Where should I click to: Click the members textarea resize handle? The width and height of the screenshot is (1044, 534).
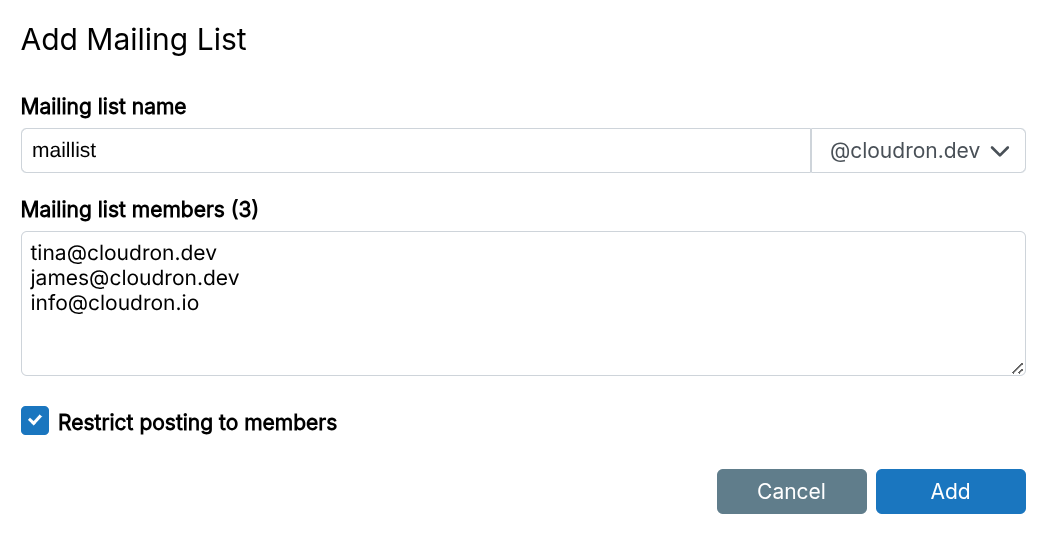tap(1017, 368)
